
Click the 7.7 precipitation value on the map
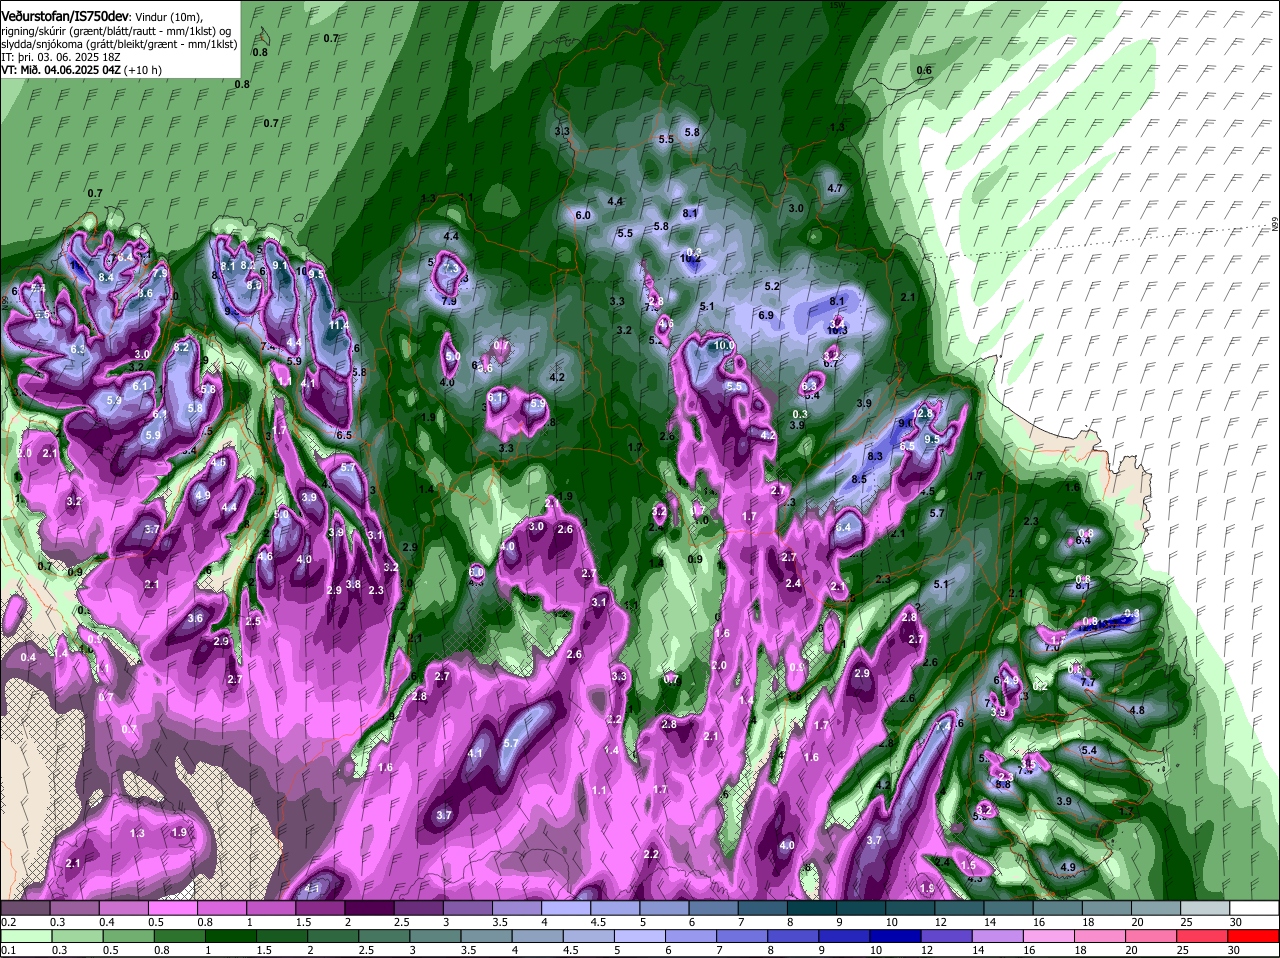click(x=1089, y=682)
